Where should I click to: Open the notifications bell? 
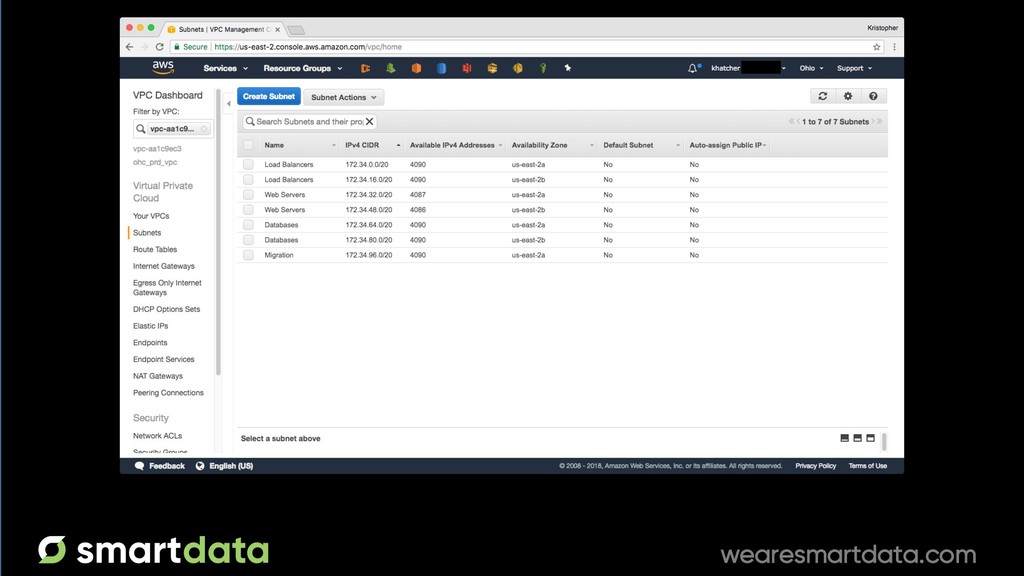692,68
